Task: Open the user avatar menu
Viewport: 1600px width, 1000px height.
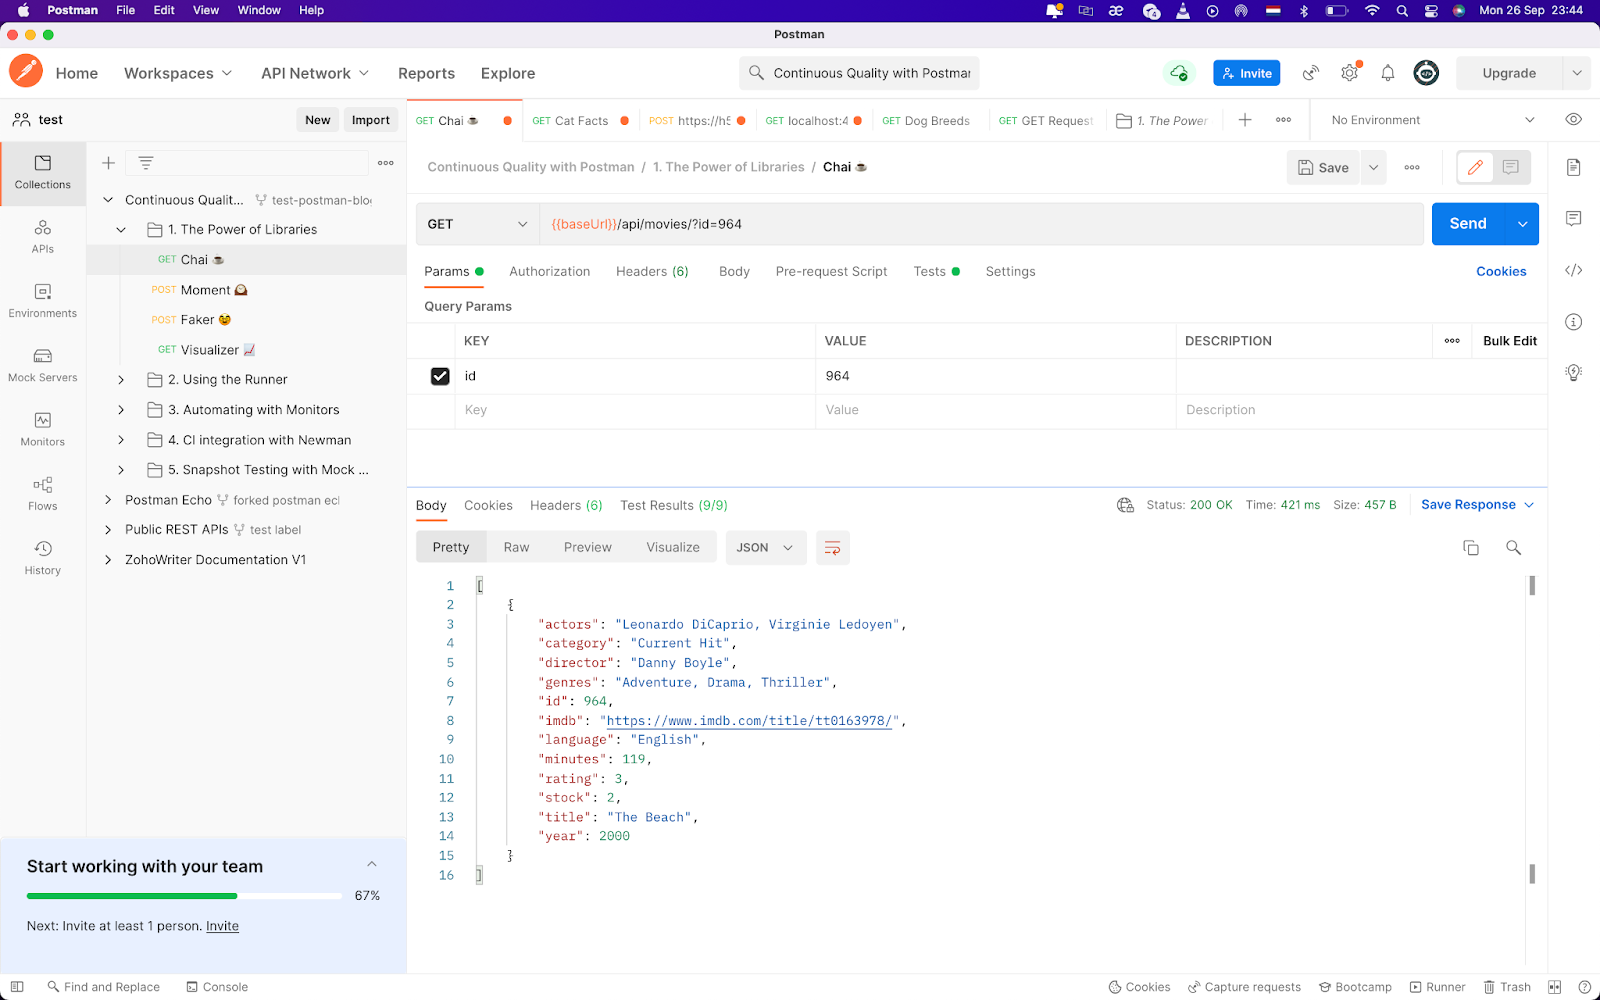Action: pos(1426,73)
